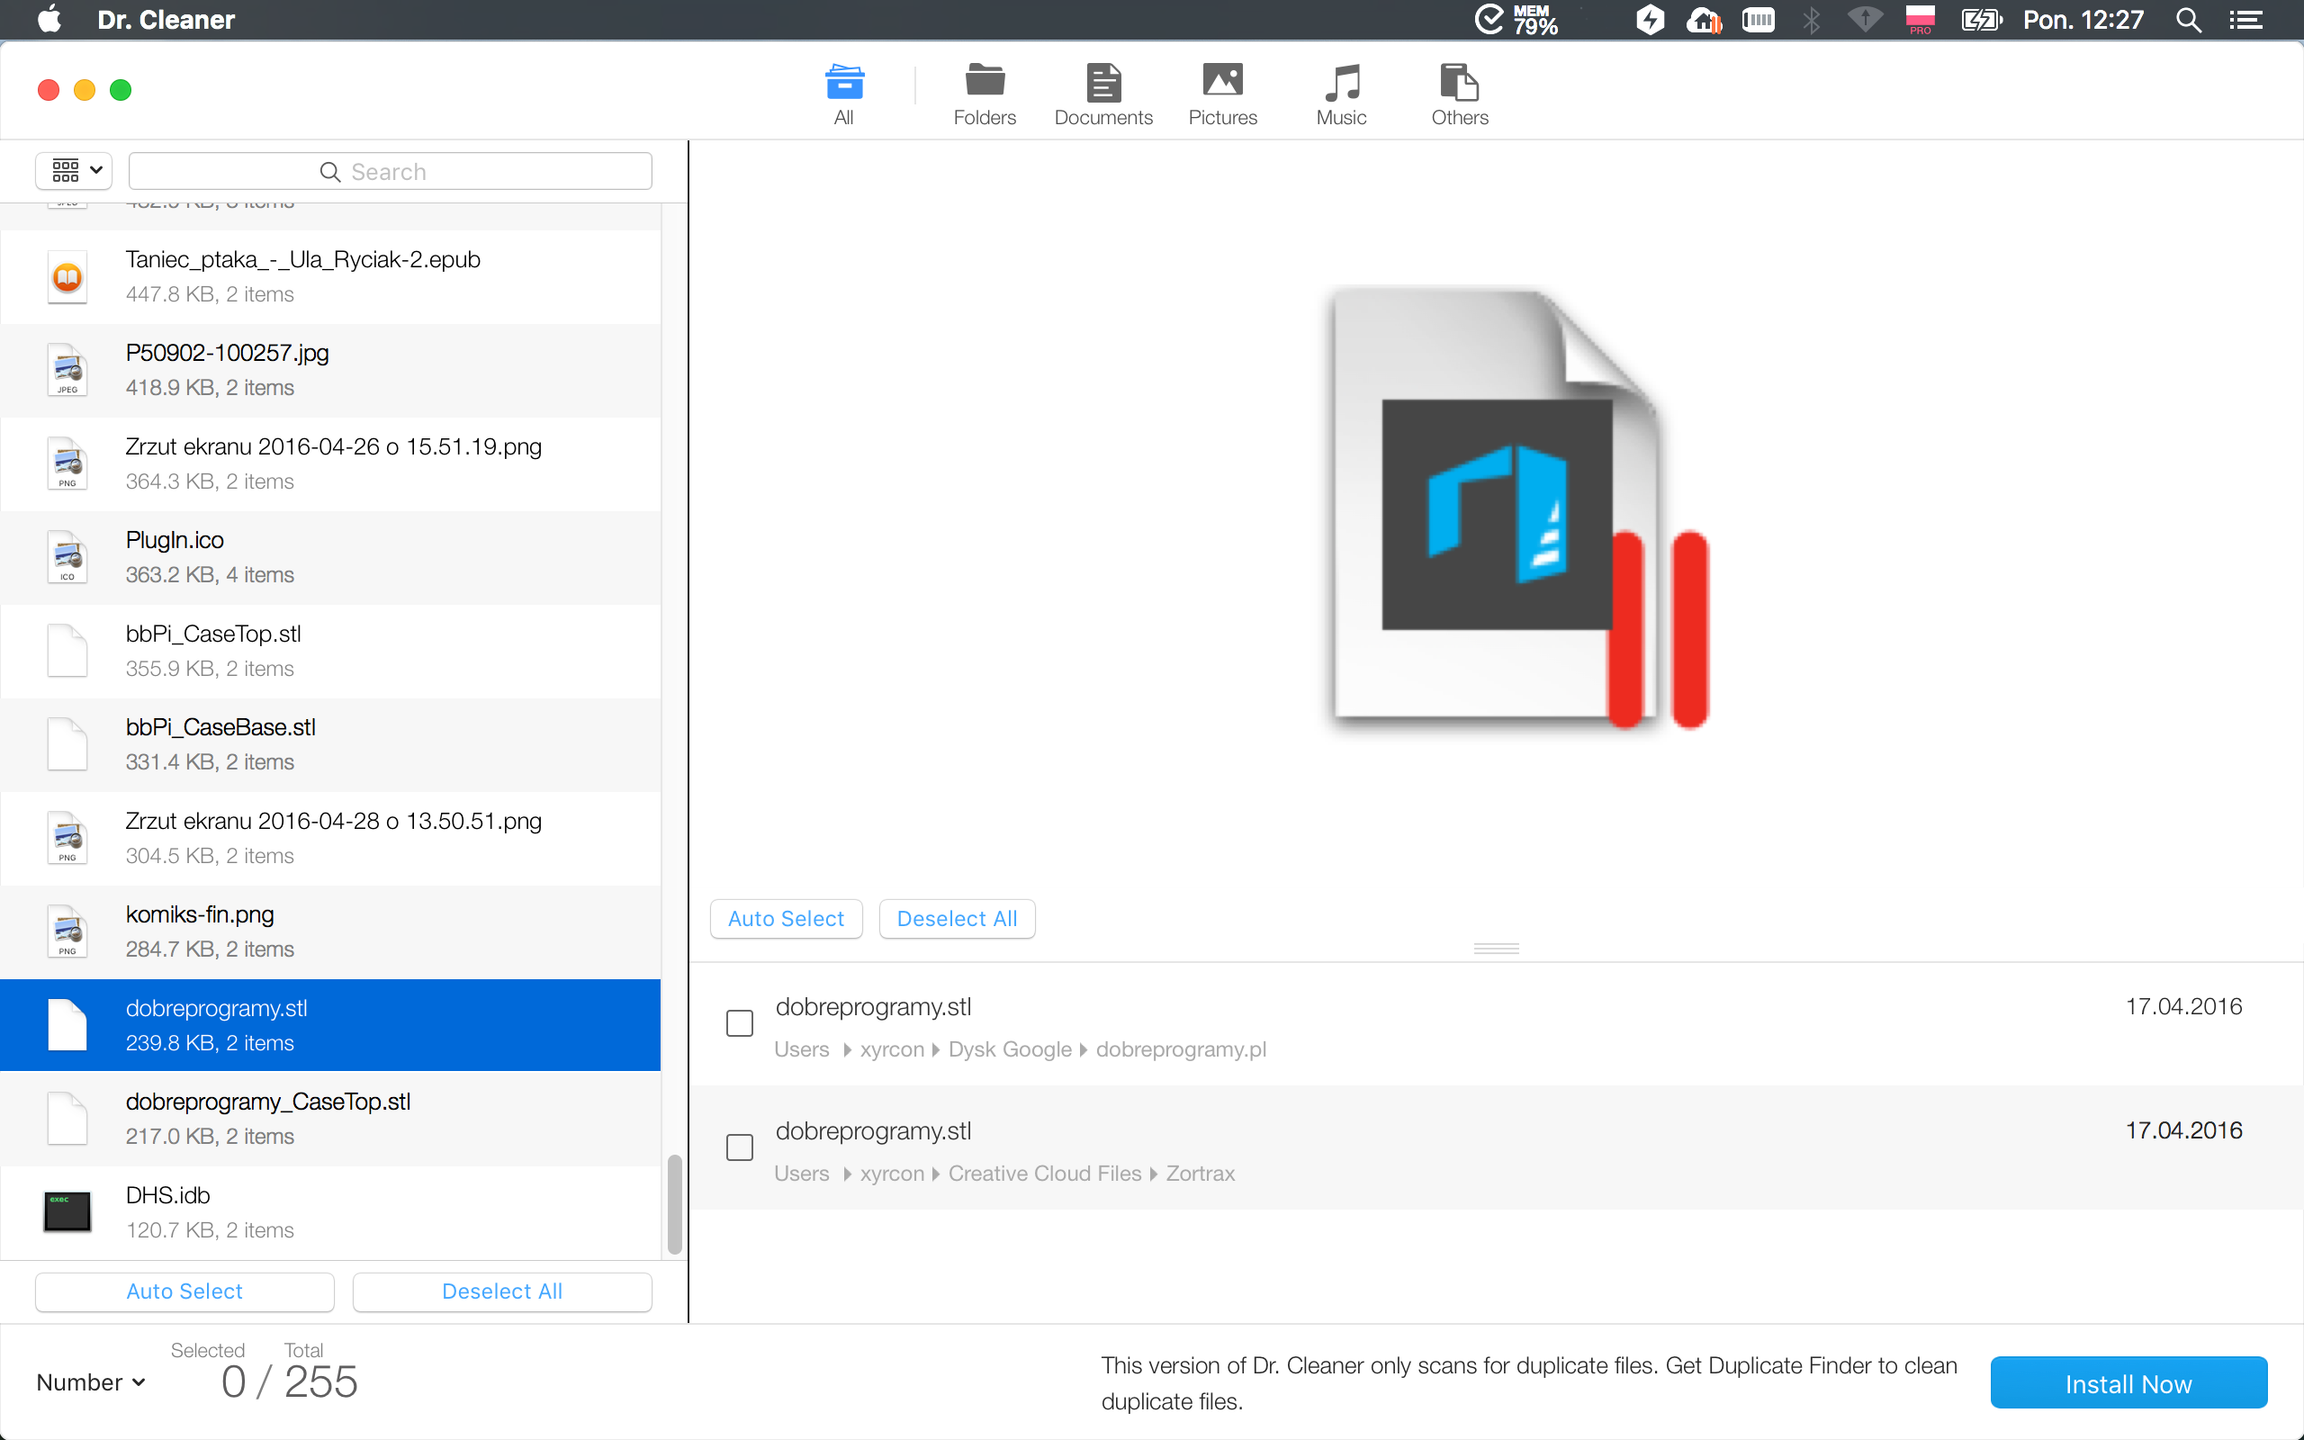This screenshot has height=1440, width=2304.
Task: Open the Wi-Fi status menu
Action: coord(1865,20)
